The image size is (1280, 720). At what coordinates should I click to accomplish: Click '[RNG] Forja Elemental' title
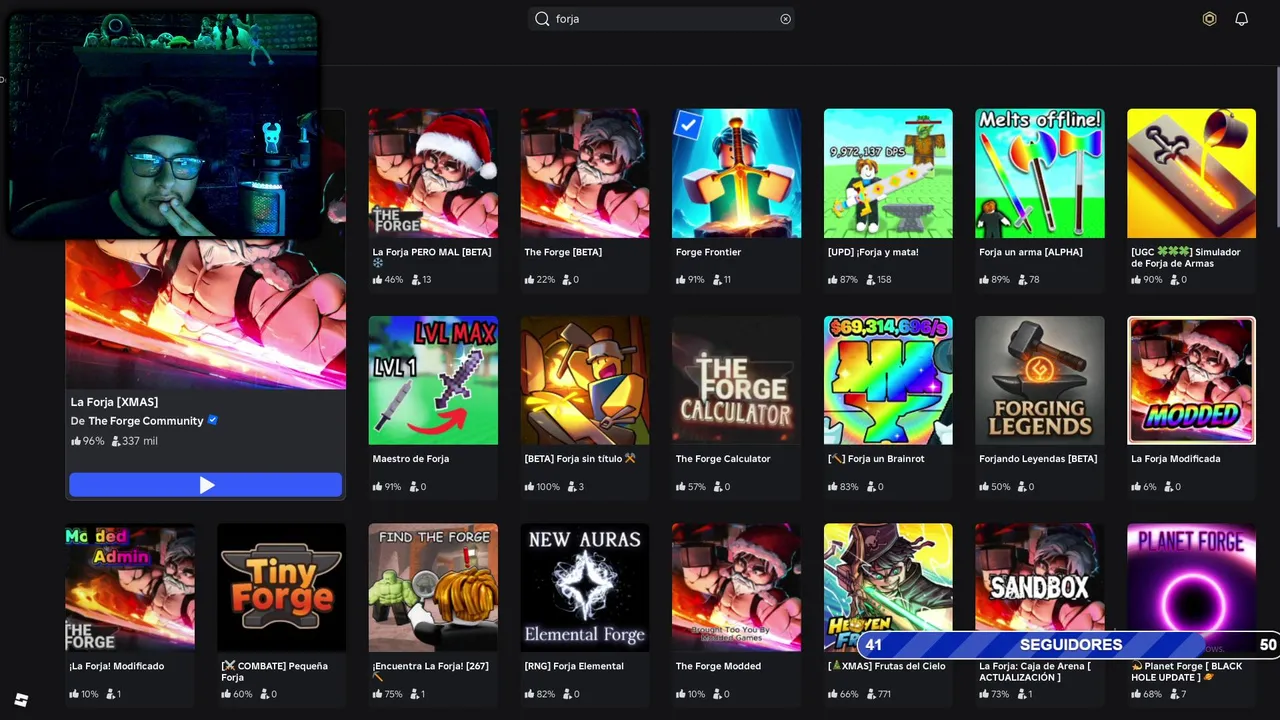pos(574,666)
